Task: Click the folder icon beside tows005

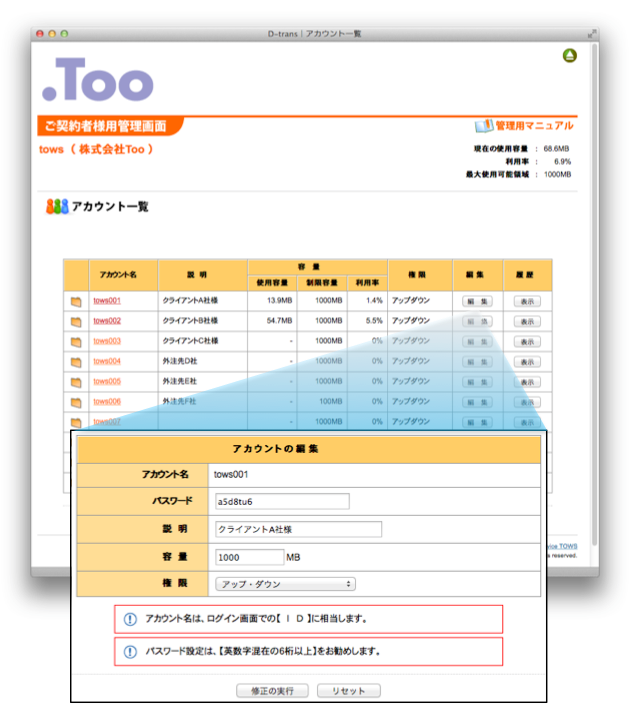Action: (75, 382)
